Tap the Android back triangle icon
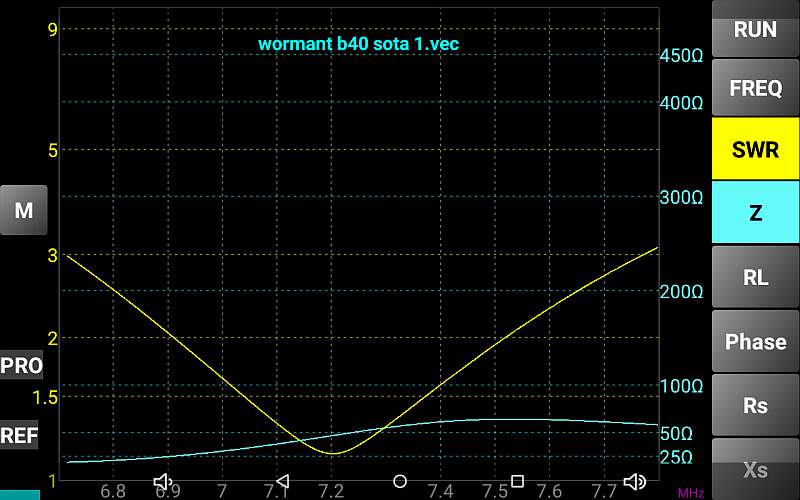This screenshot has height=500, width=800. click(282, 482)
